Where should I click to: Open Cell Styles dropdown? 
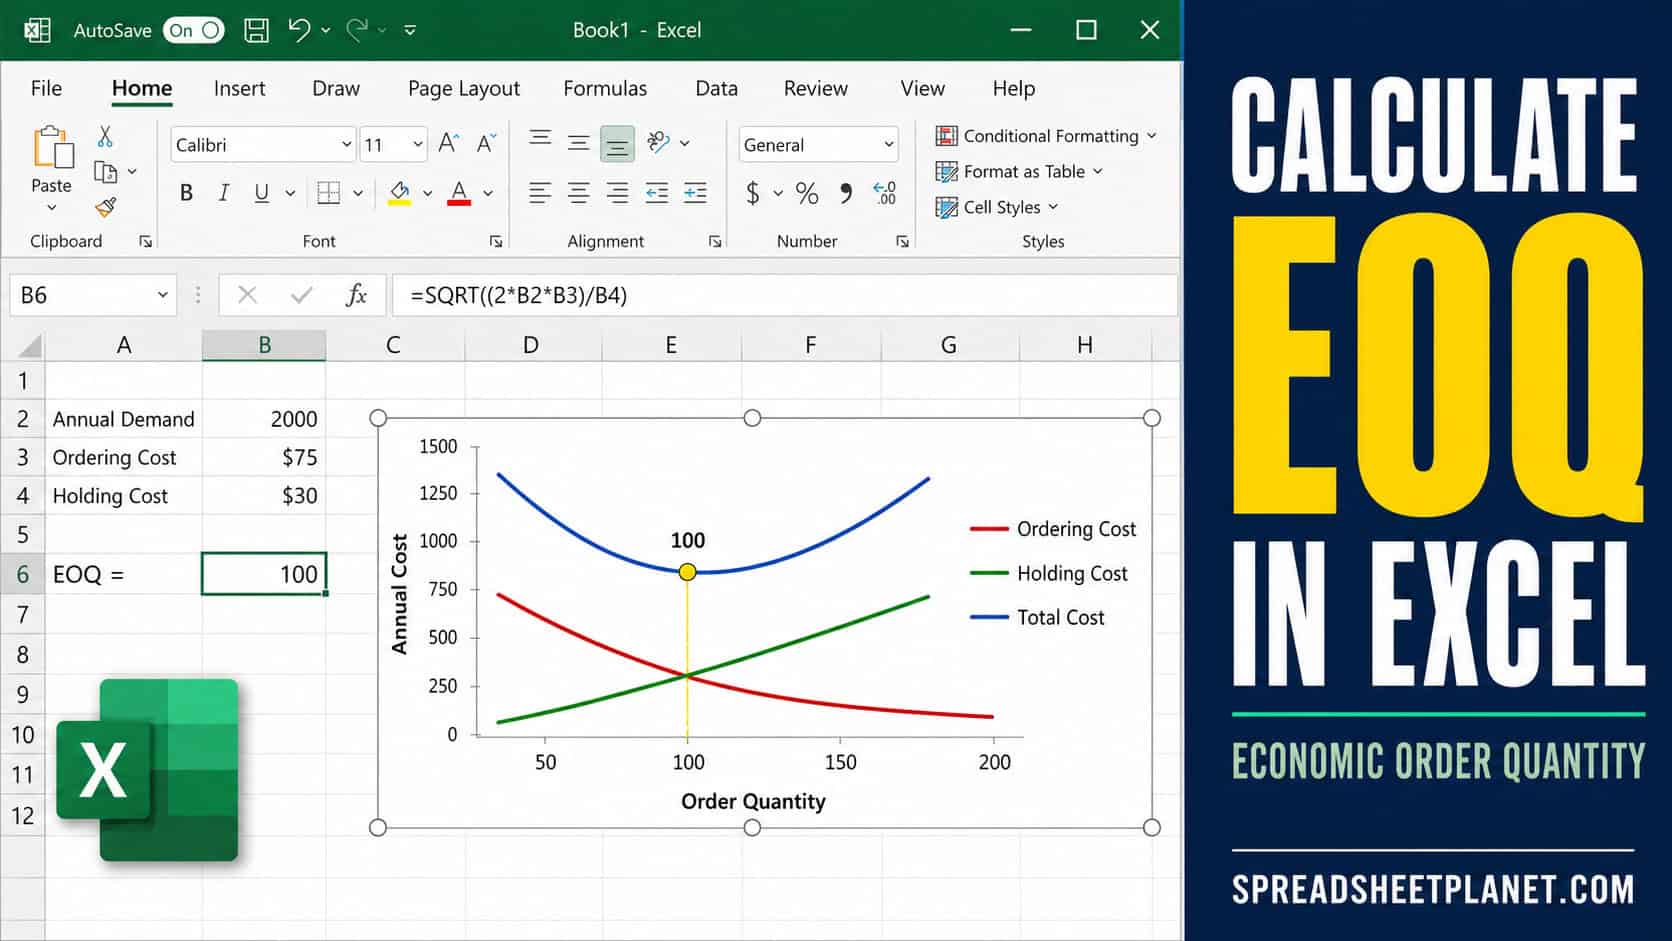pyautogui.click(x=997, y=207)
